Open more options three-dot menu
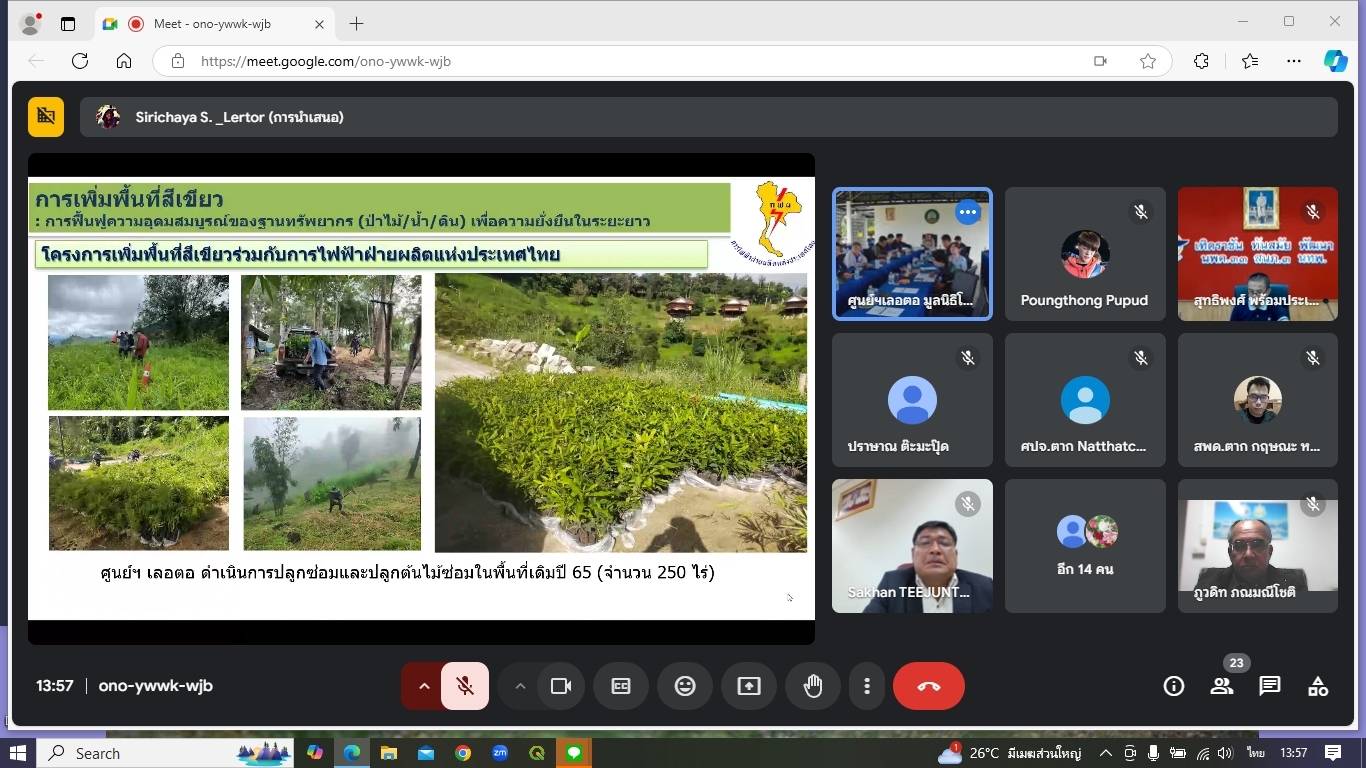The height and width of the screenshot is (768, 1366). pyautogui.click(x=867, y=686)
